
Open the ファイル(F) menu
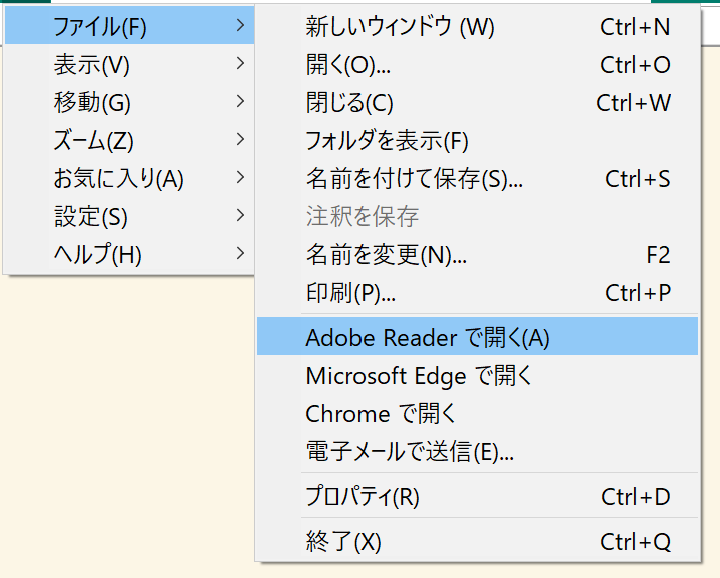[x=129, y=26]
